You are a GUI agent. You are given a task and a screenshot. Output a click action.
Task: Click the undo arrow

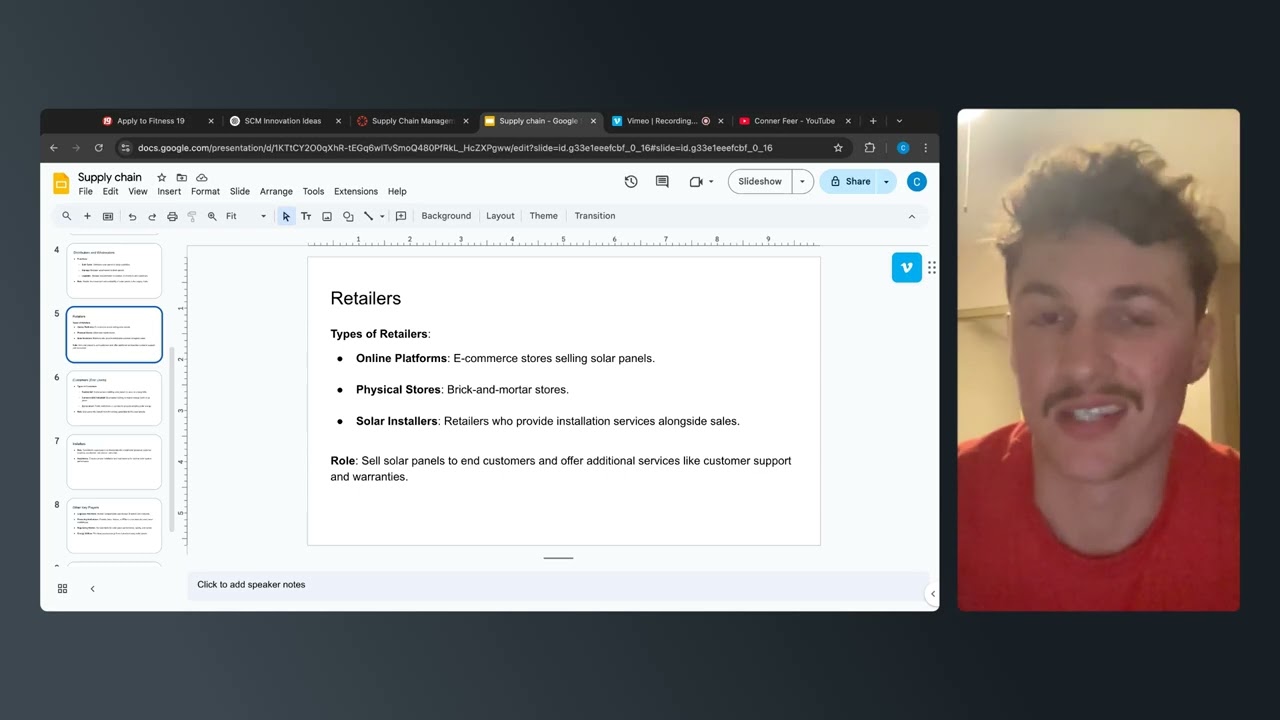click(132, 216)
